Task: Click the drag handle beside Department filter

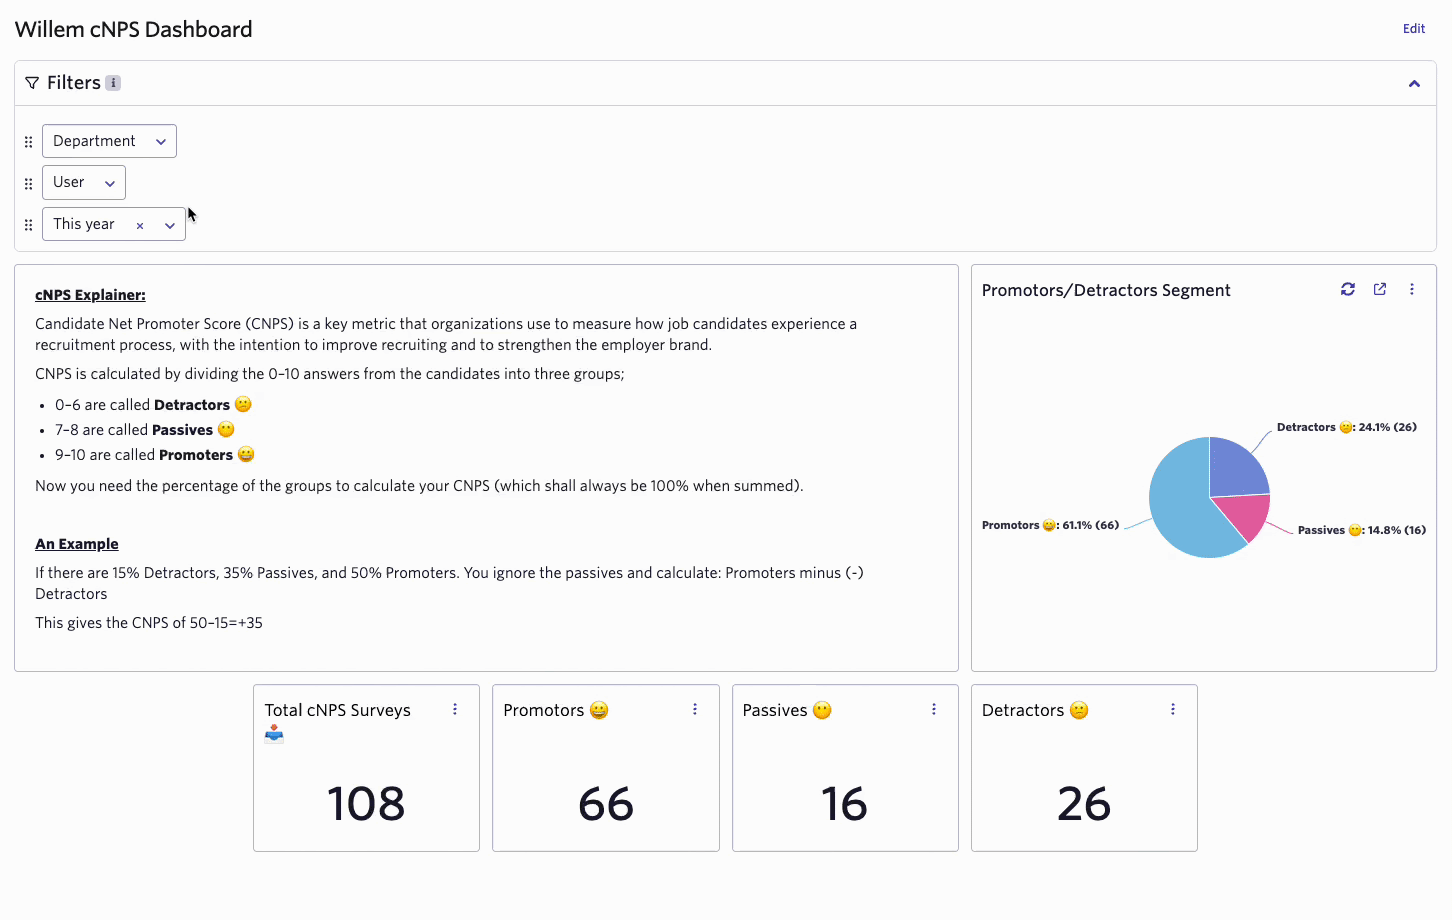Action: [28, 142]
